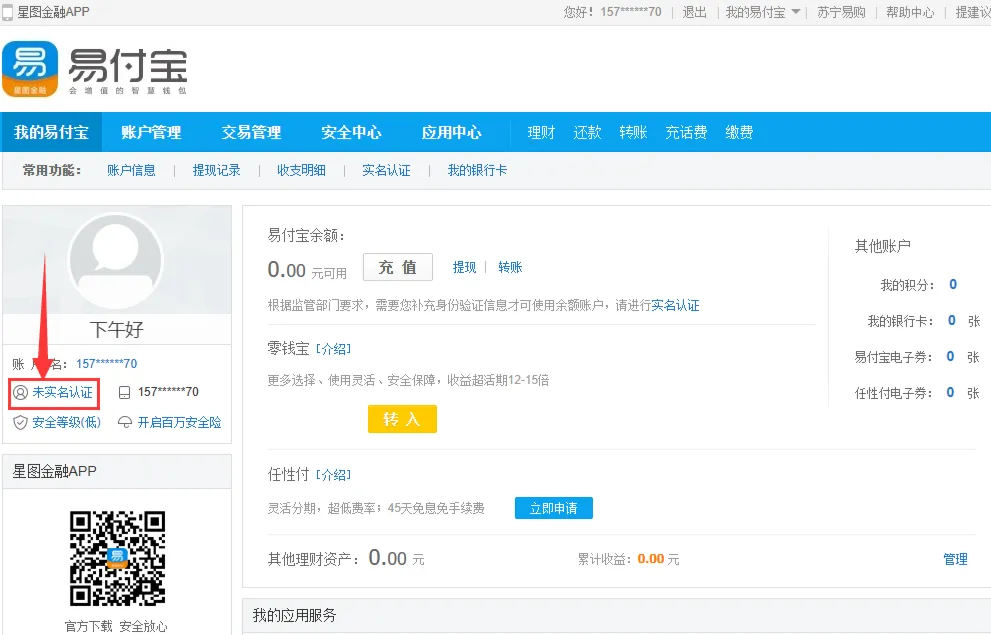Select 缴费 in the navigation bar
The width and height of the screenshot is (991, 635).
point(739,132)
